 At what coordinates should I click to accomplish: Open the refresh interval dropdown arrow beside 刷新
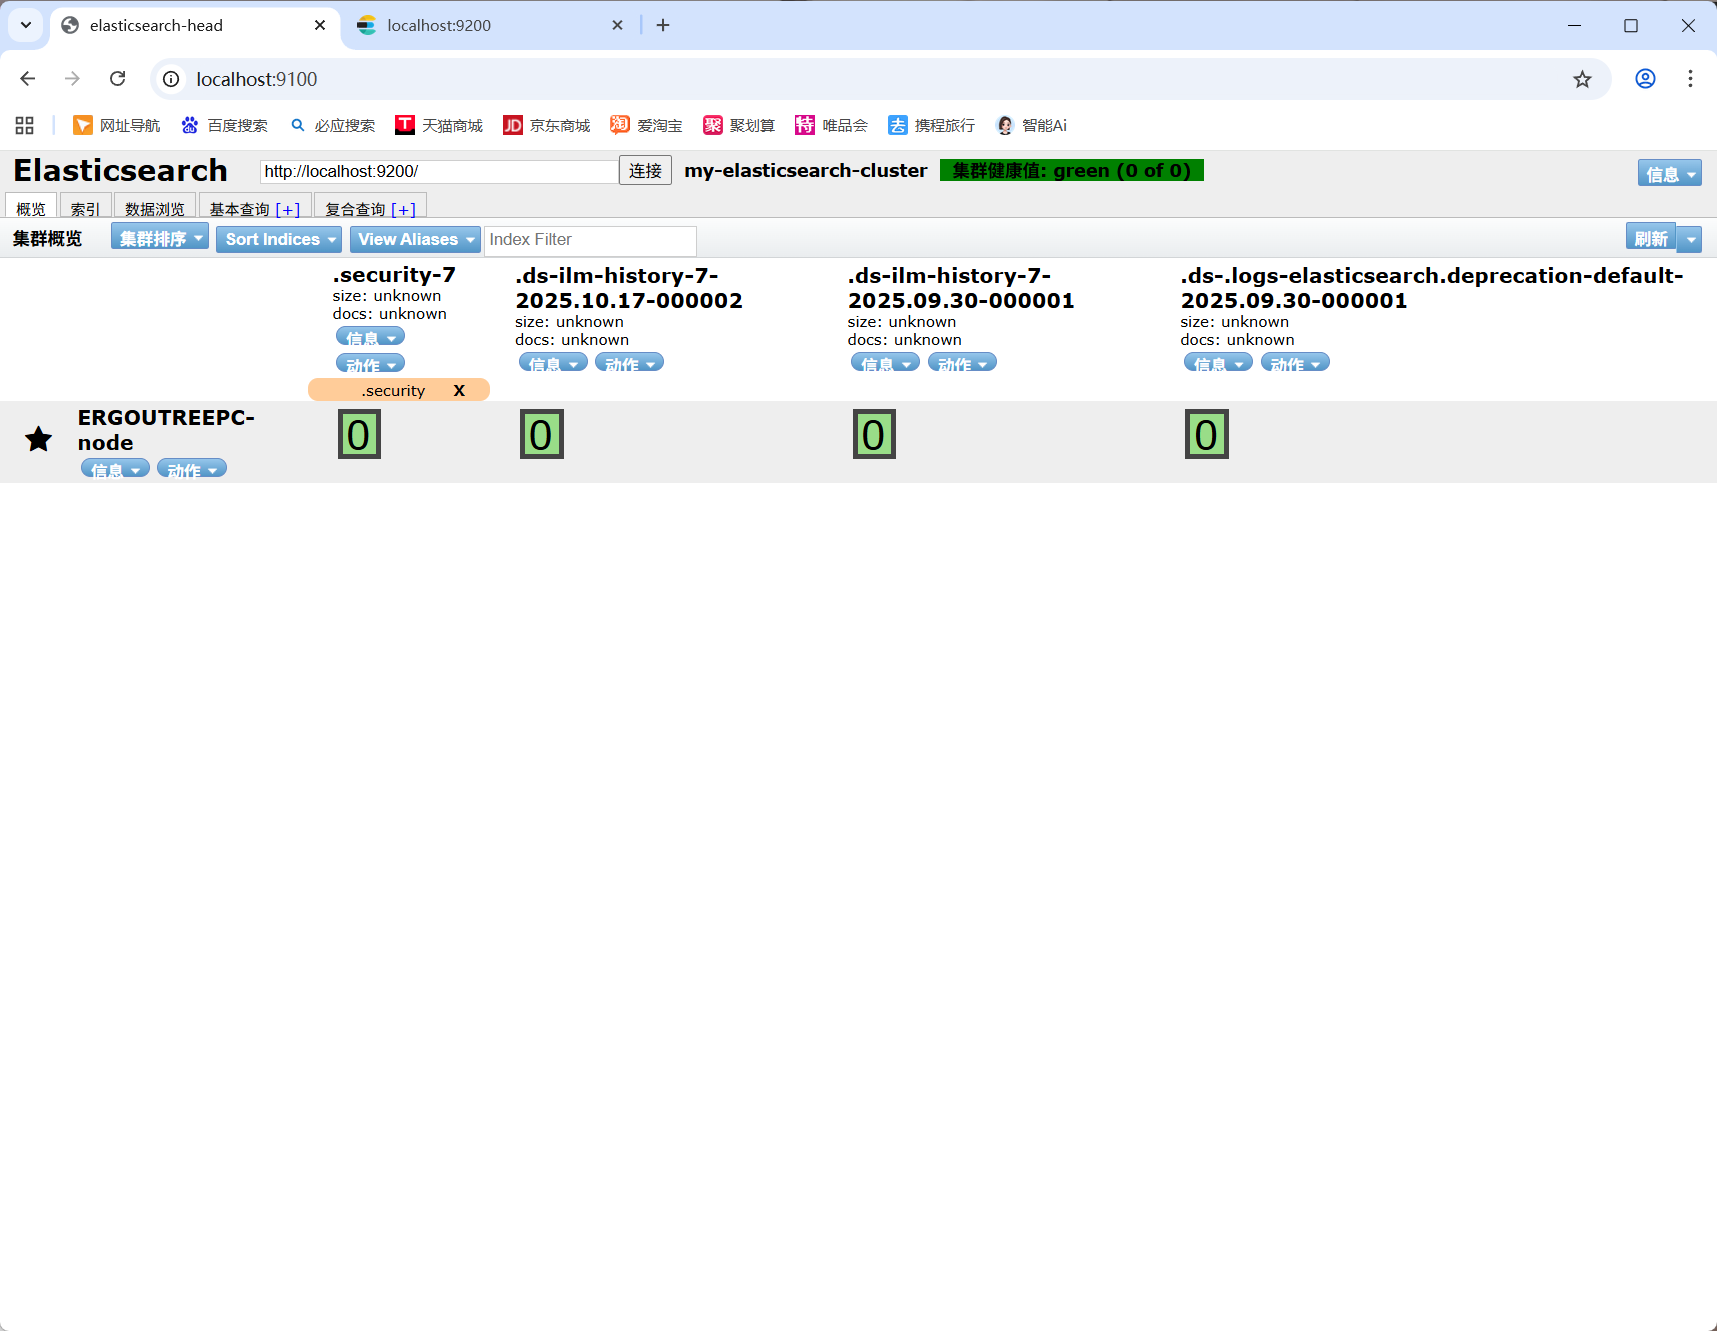point(1690,239)
